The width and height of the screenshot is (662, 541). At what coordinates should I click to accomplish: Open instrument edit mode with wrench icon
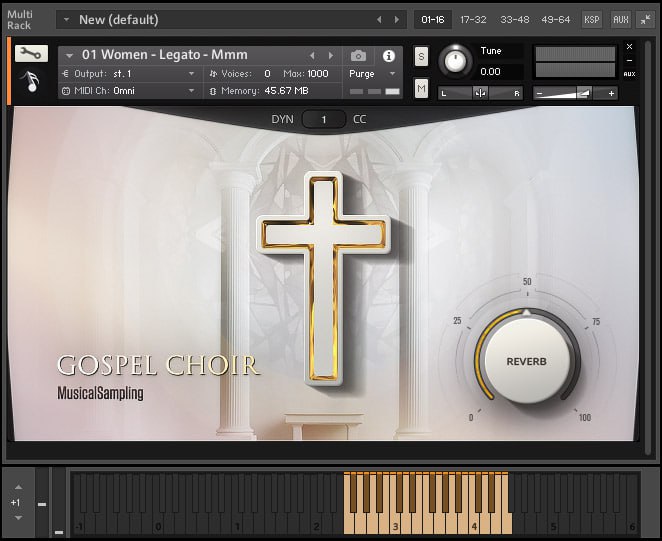[32, 54]
